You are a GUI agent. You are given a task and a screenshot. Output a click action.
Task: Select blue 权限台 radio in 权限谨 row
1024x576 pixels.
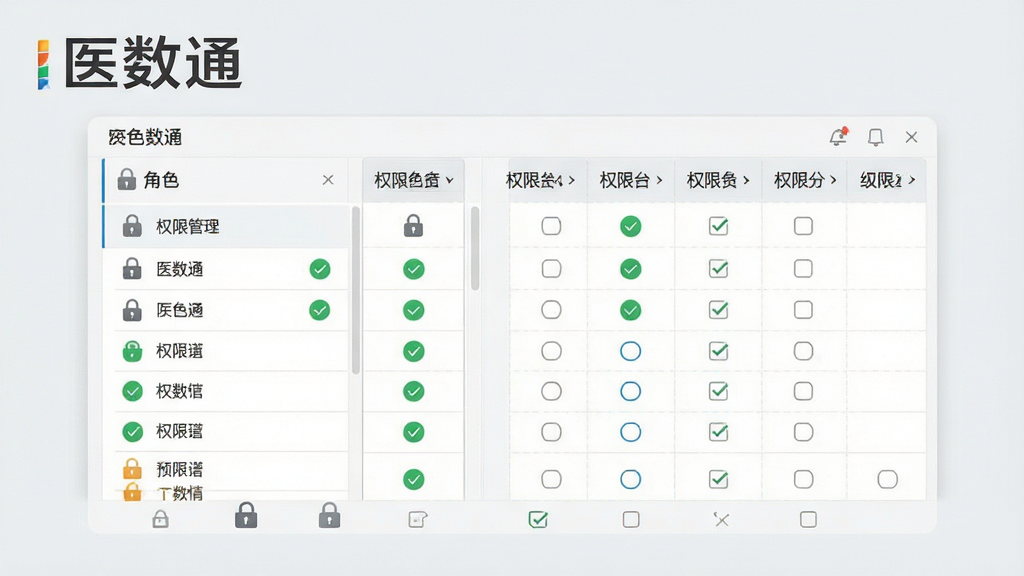(630, 351)
